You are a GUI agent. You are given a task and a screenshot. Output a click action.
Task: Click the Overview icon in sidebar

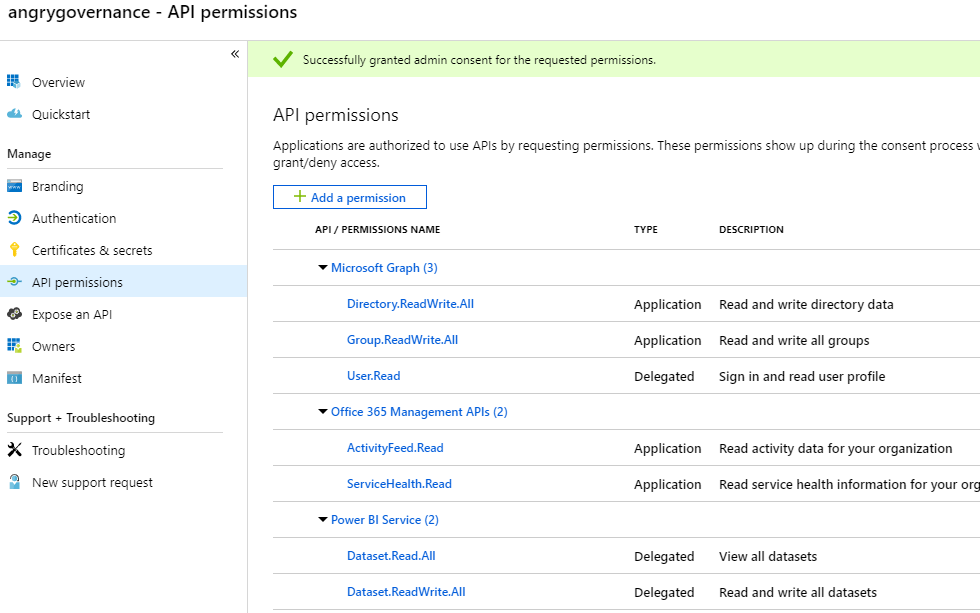14,82
